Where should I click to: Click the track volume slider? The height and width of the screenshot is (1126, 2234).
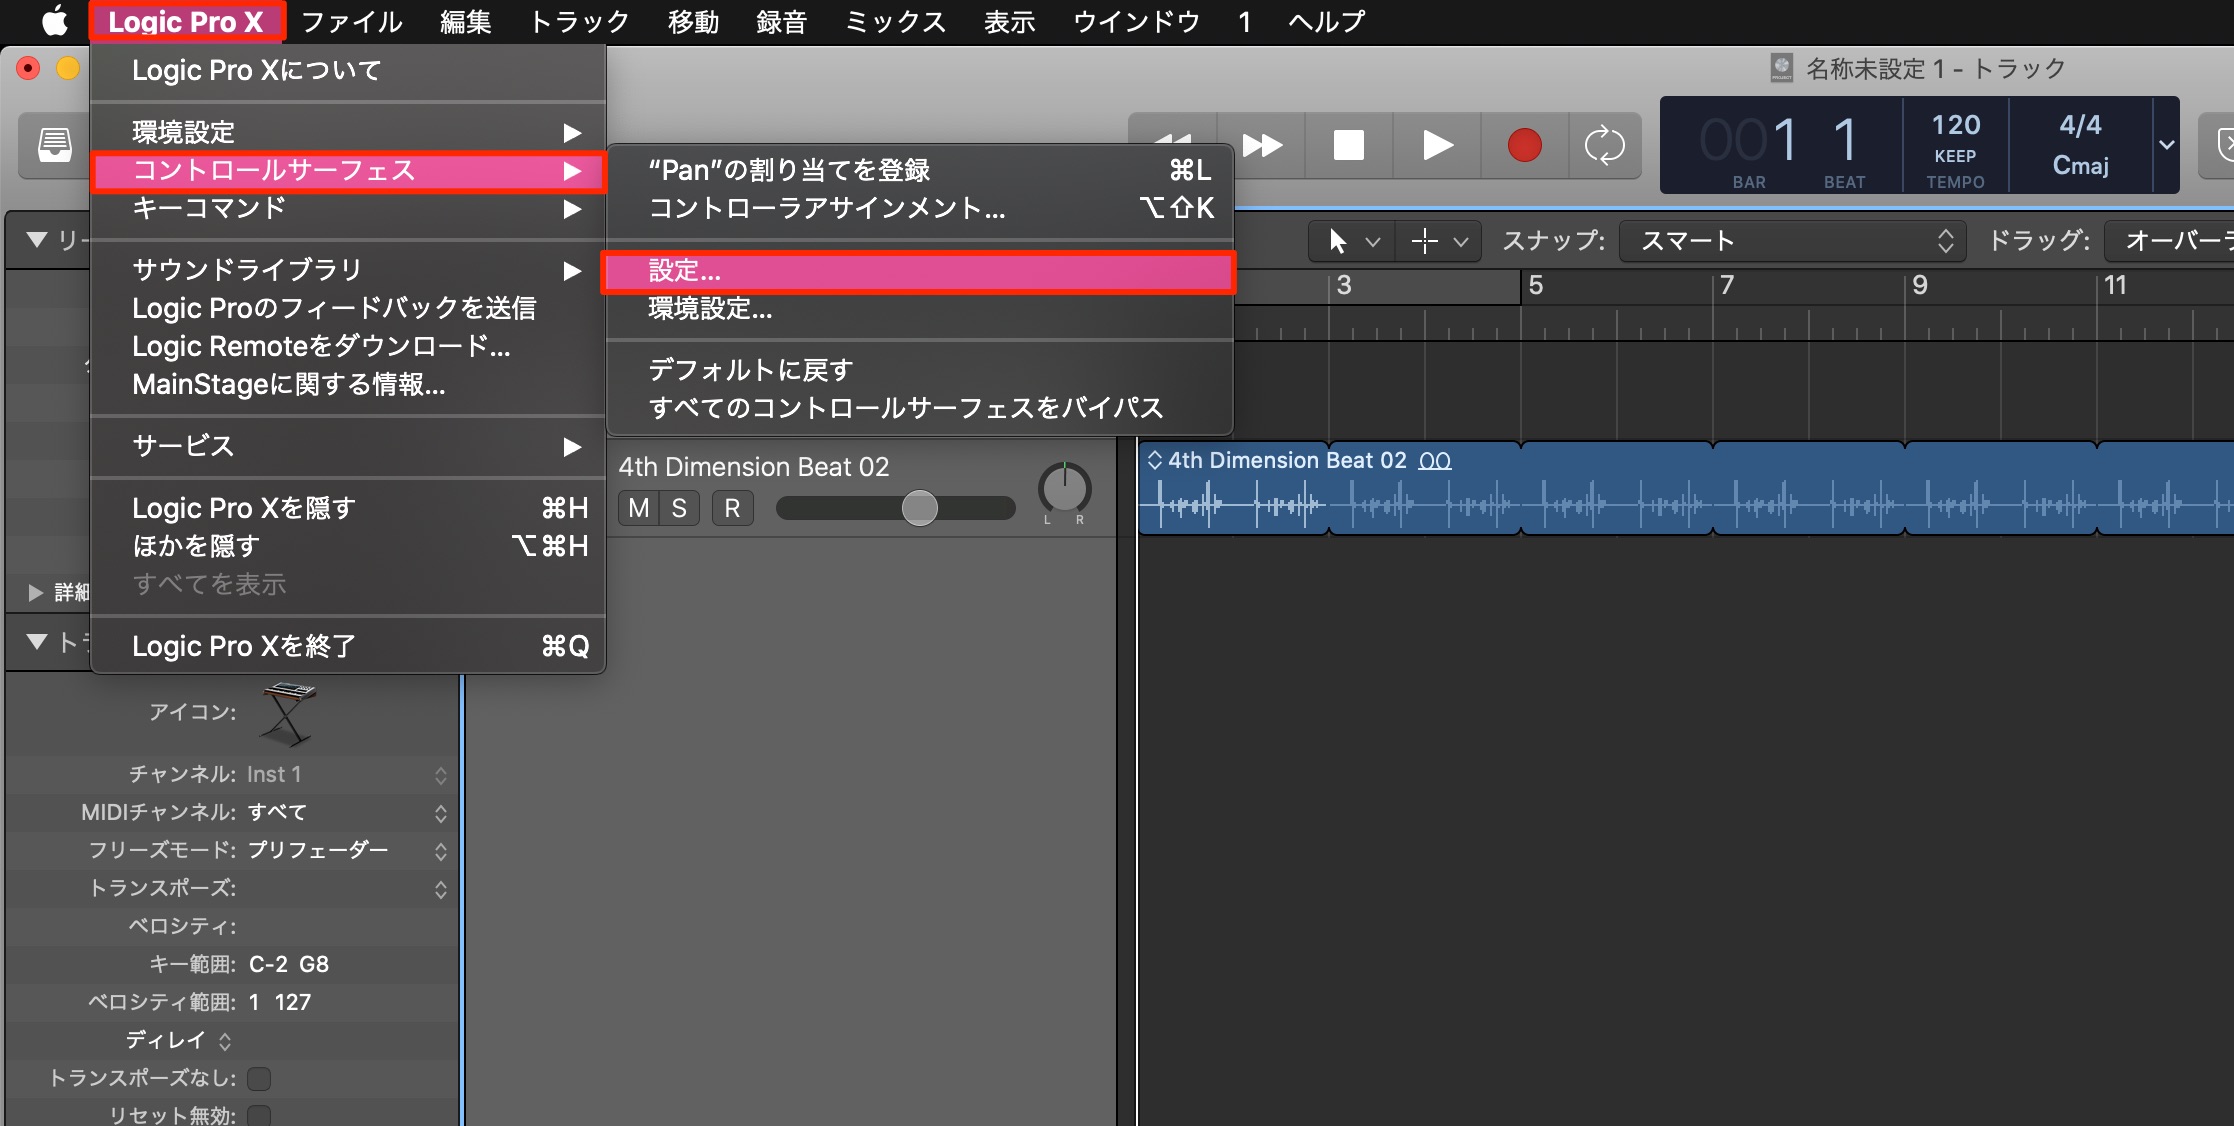(896, 508)
